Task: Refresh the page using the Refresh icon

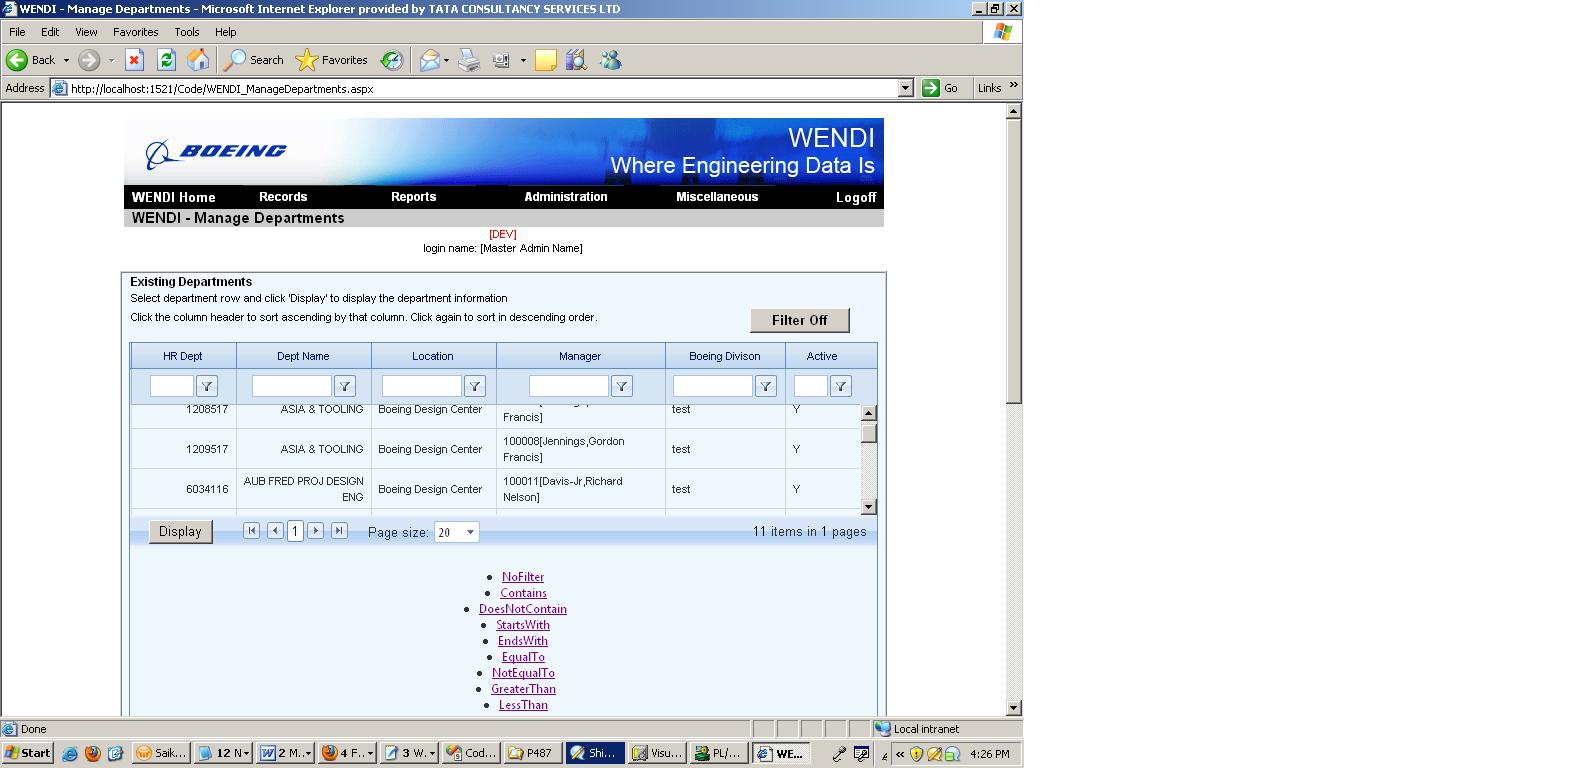Action: click(x=167, y=60)
